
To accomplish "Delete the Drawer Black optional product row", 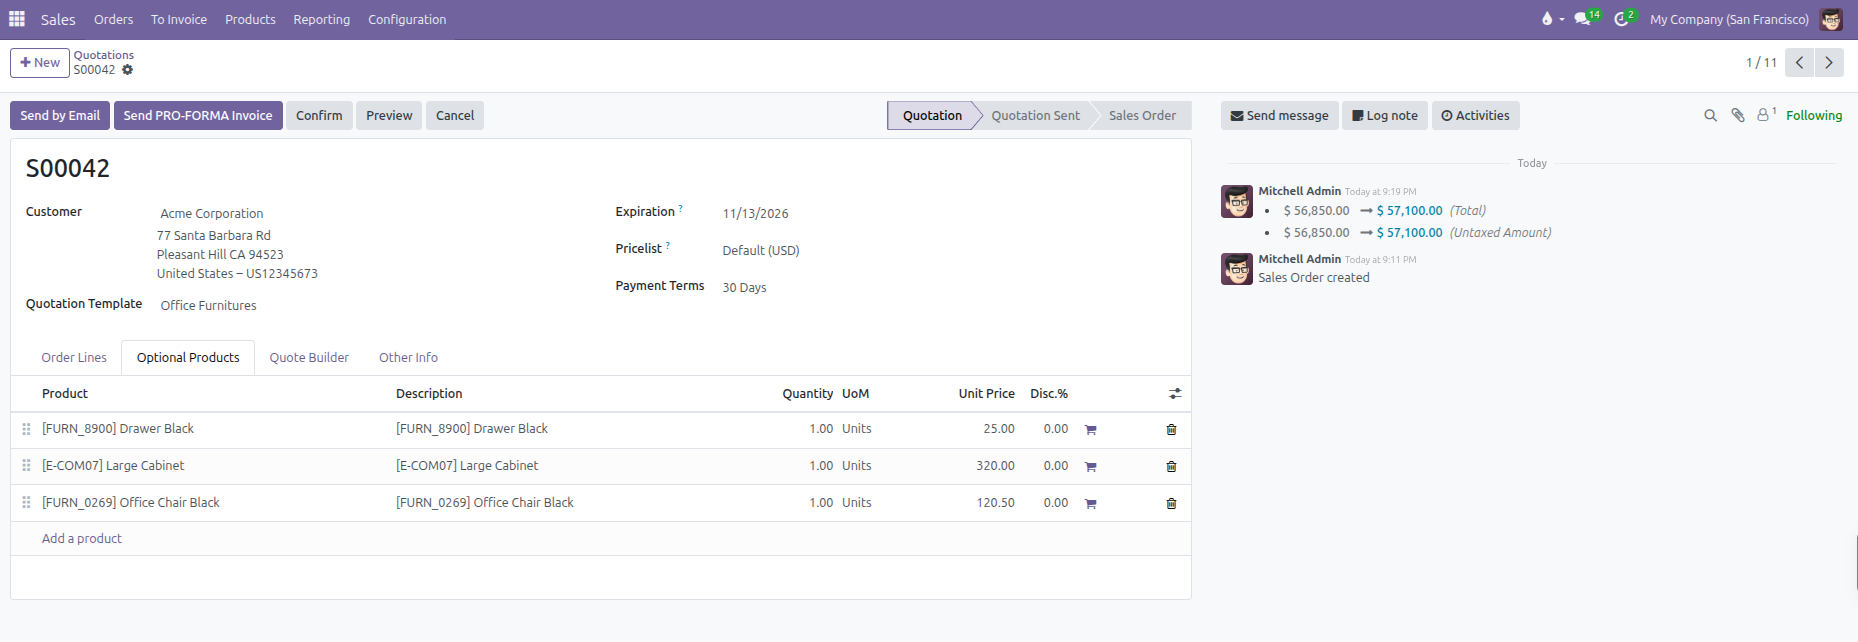I will 1171,430.
